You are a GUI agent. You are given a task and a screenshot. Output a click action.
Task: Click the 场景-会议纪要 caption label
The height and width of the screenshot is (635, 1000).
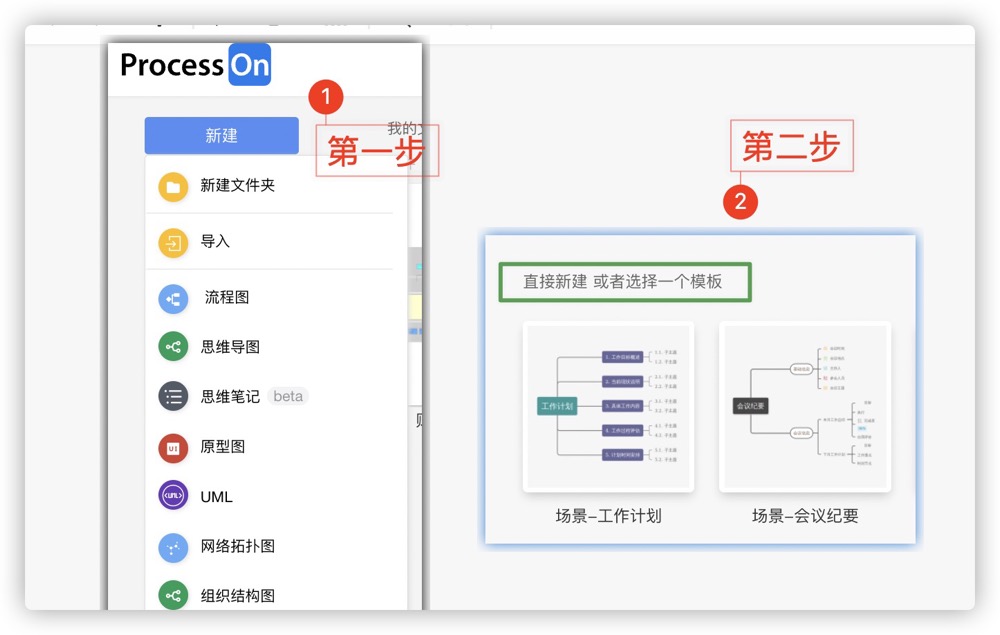point(805,516)
